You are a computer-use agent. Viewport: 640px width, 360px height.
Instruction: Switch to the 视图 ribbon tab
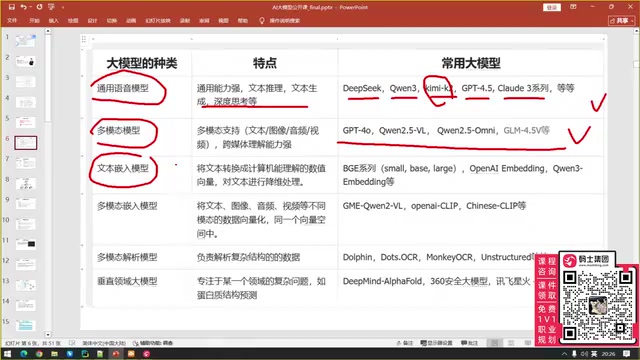223,20
